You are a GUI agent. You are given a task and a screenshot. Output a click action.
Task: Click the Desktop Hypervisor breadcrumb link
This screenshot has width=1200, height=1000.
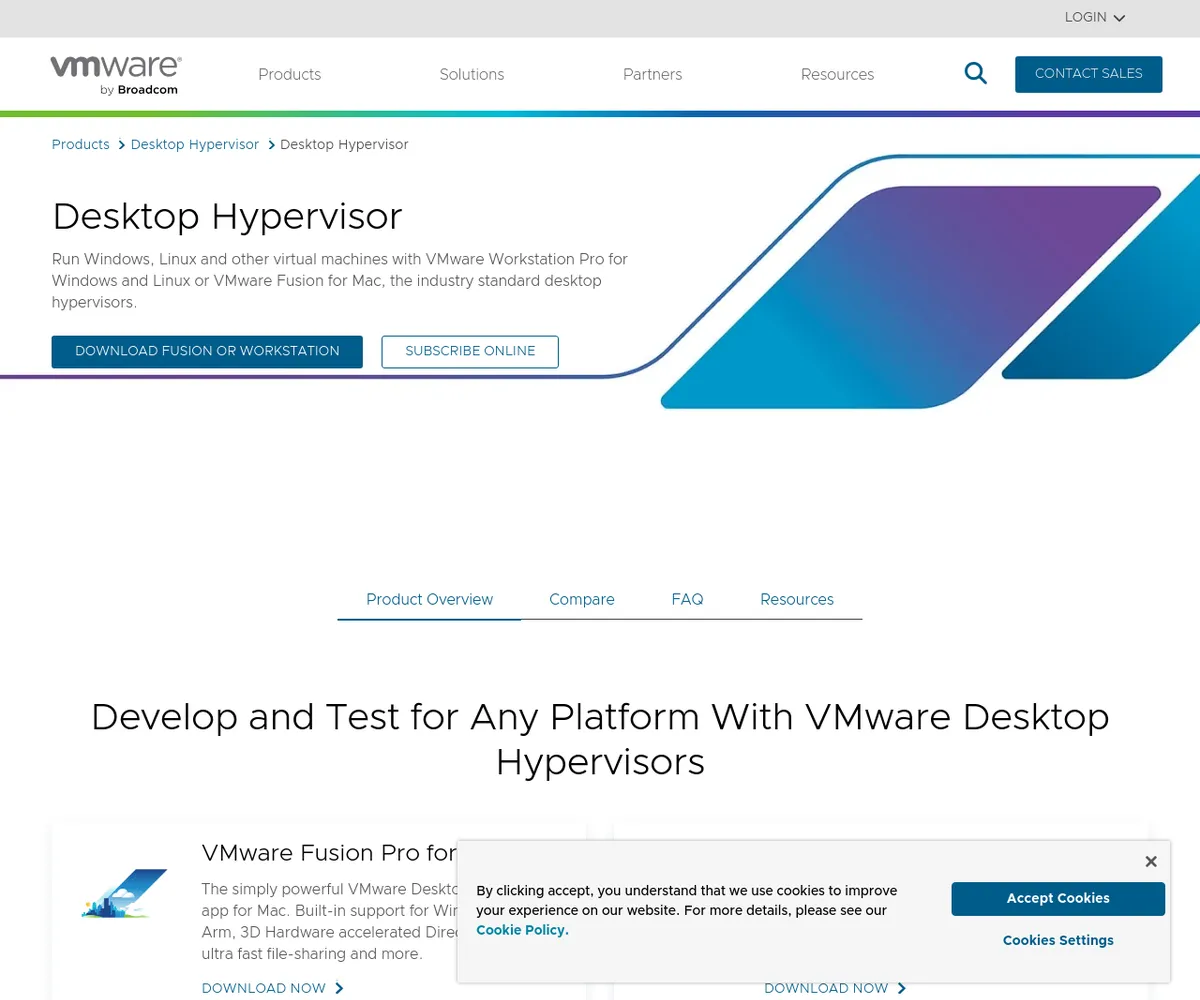tap(195, 145)
